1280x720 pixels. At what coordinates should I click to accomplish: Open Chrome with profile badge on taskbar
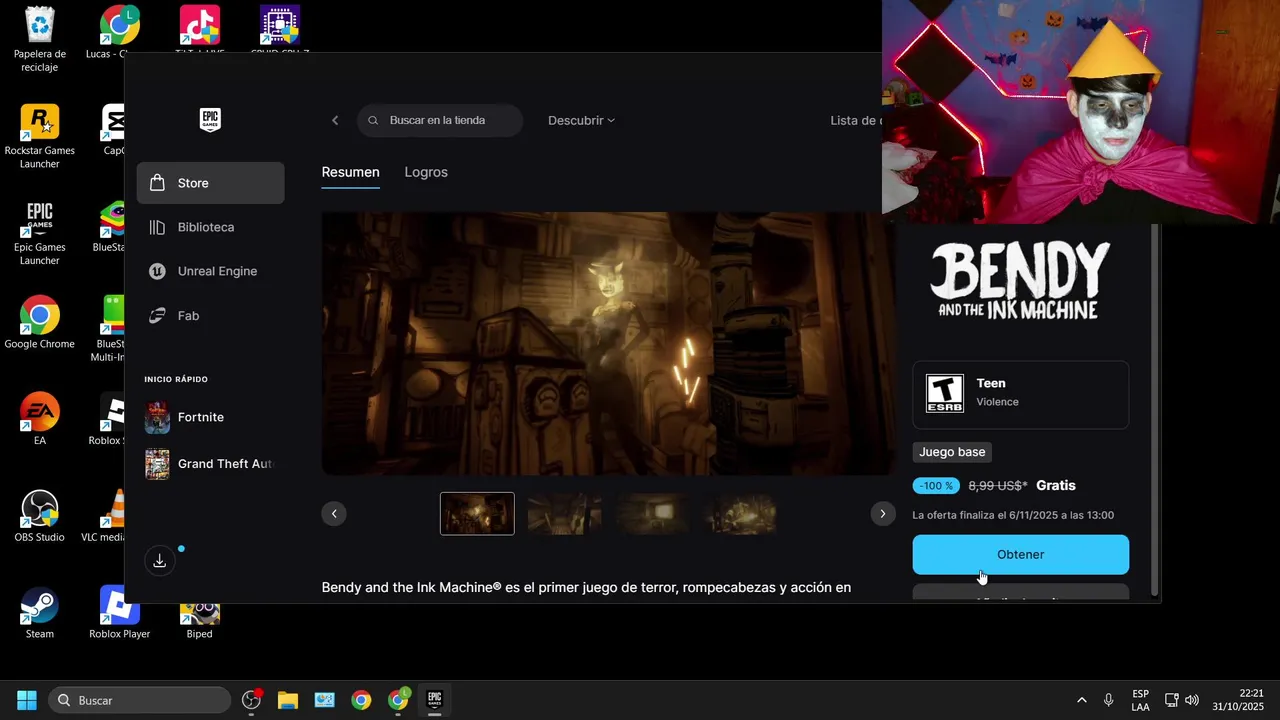399,700
